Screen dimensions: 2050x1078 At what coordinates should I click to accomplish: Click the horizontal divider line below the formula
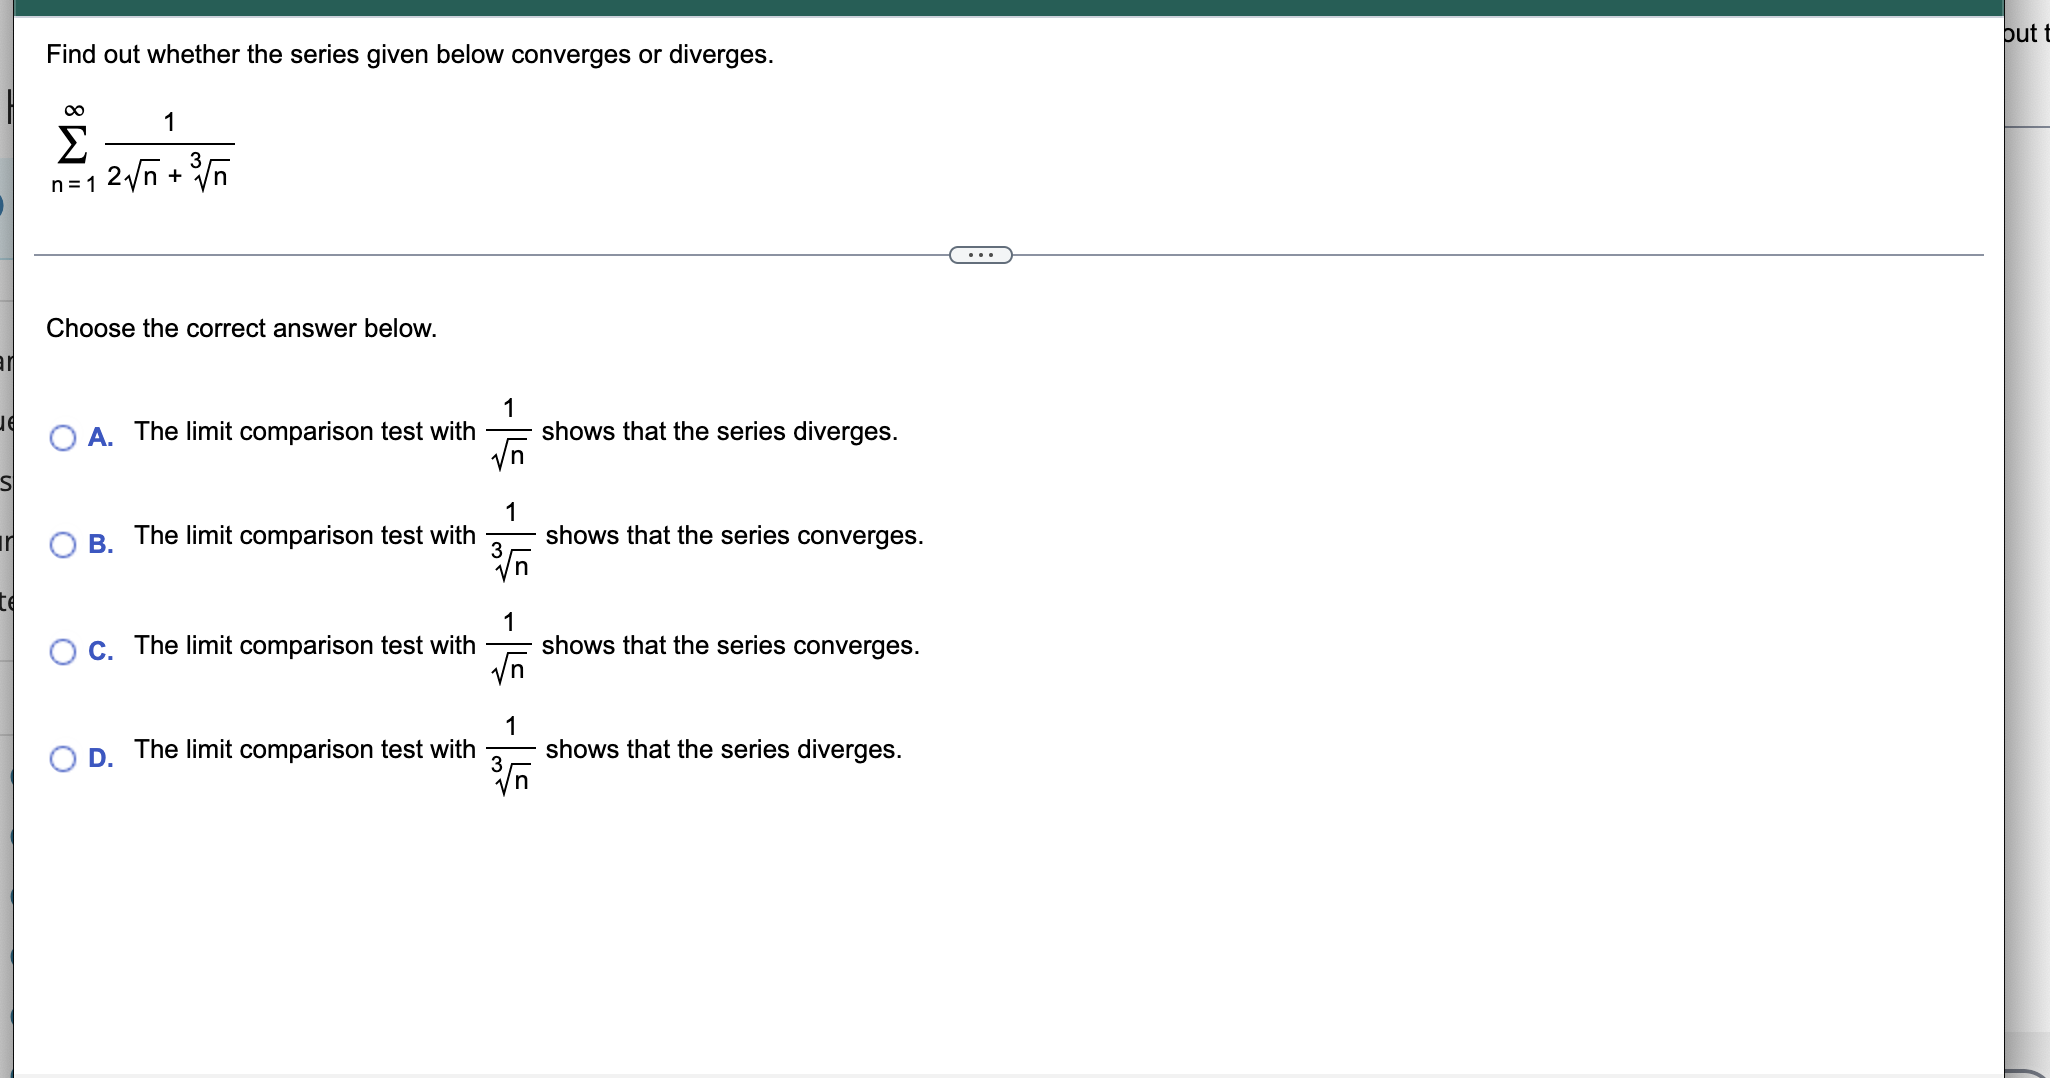(500, 255)
